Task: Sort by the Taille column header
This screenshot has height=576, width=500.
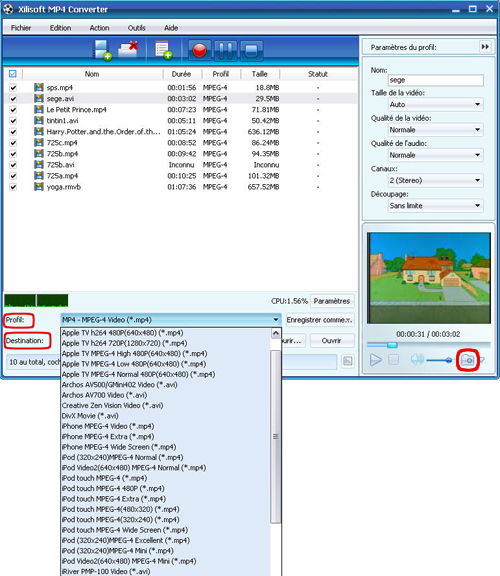Action: 260,74
